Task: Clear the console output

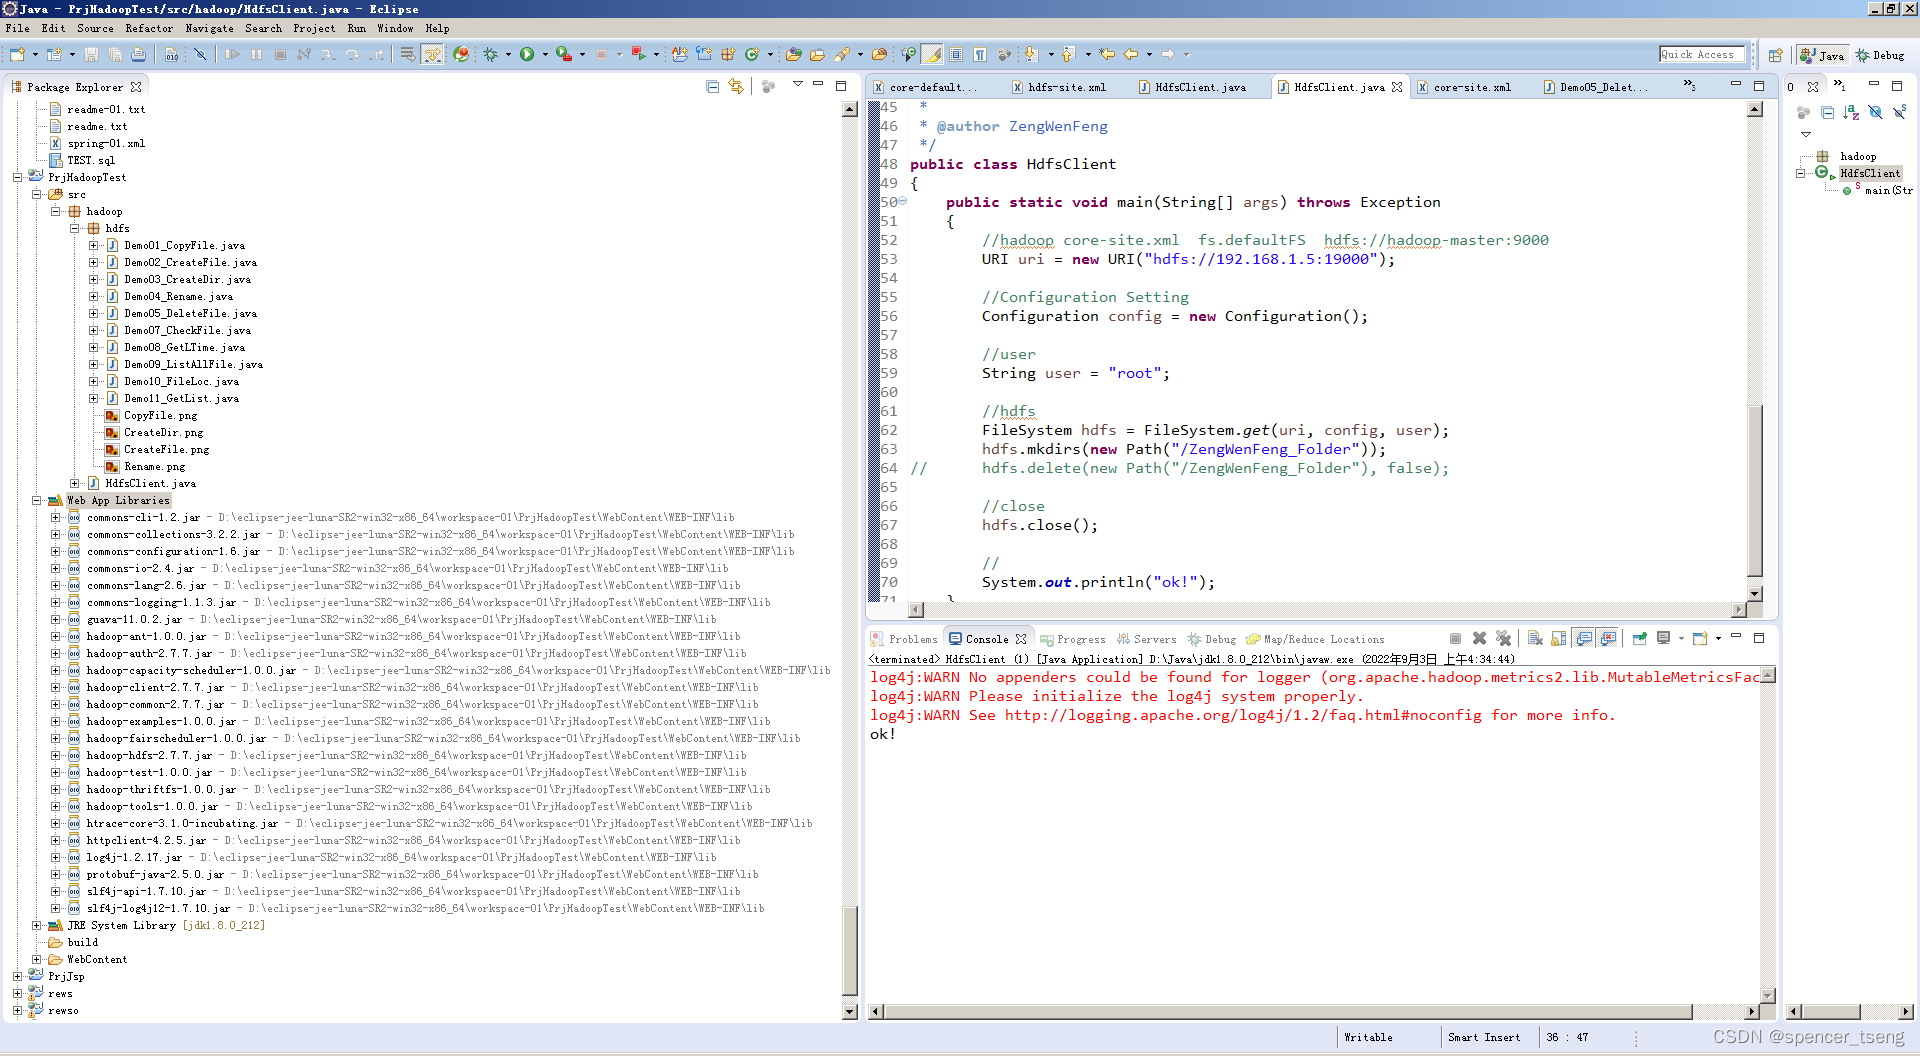Action: point(1533,638)
